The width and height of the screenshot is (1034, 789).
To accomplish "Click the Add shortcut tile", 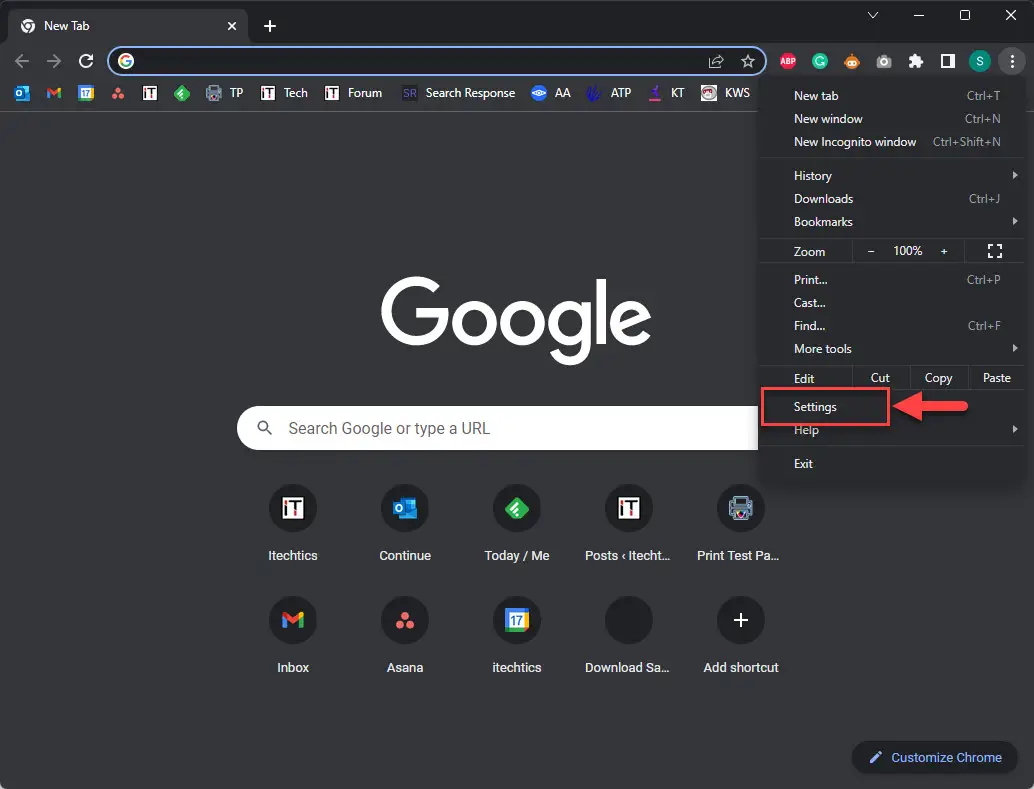I will (x=741, y=635).
